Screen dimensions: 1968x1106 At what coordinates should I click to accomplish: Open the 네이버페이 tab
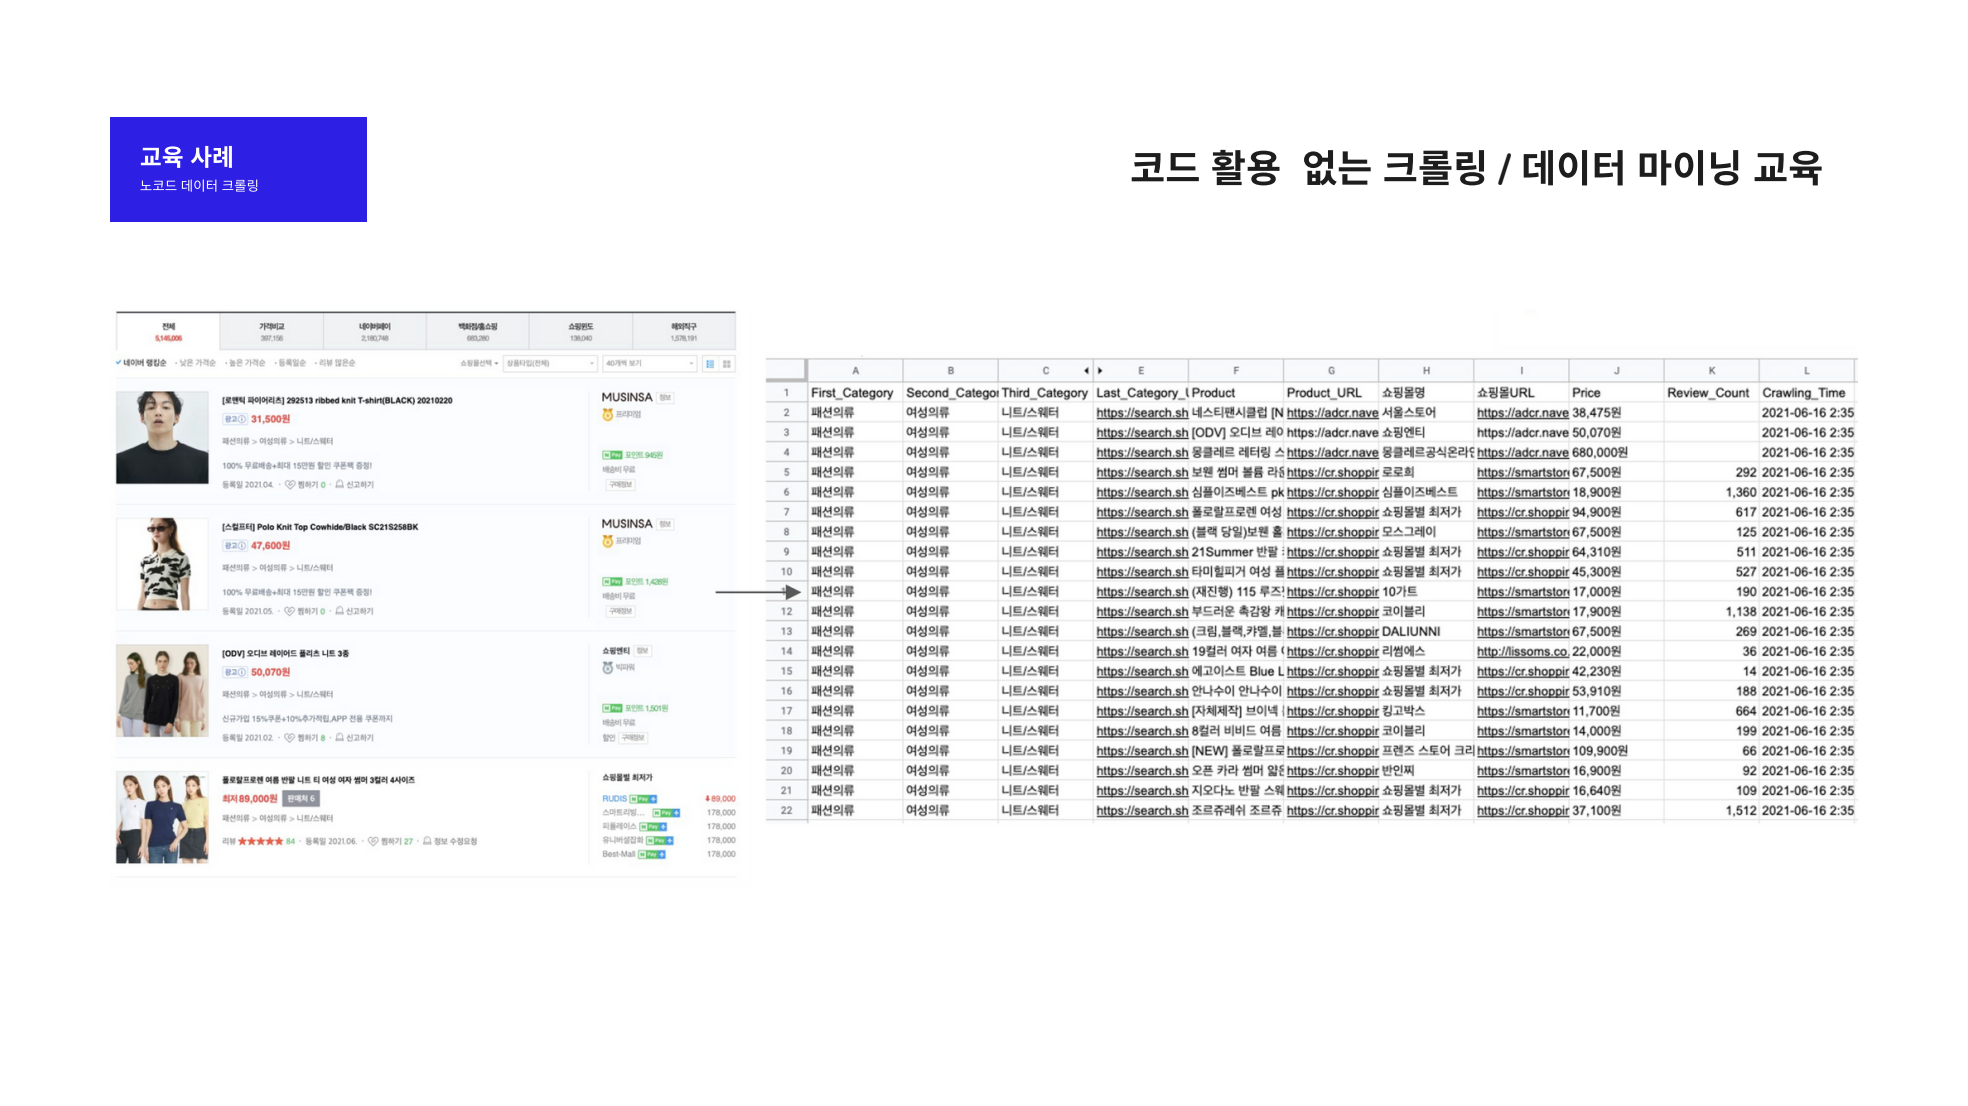click(374, 332)
